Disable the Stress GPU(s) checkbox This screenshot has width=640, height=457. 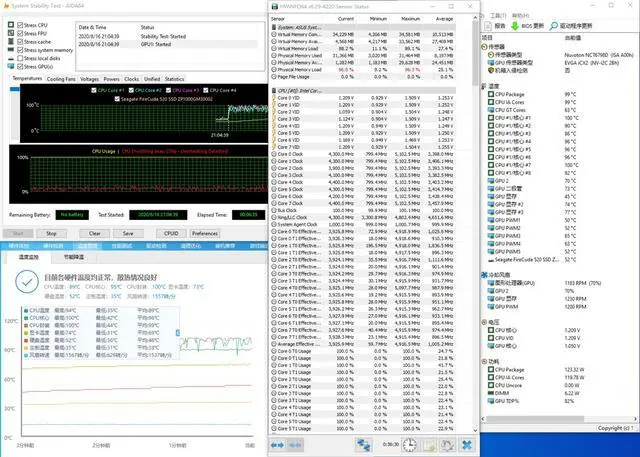20,66
